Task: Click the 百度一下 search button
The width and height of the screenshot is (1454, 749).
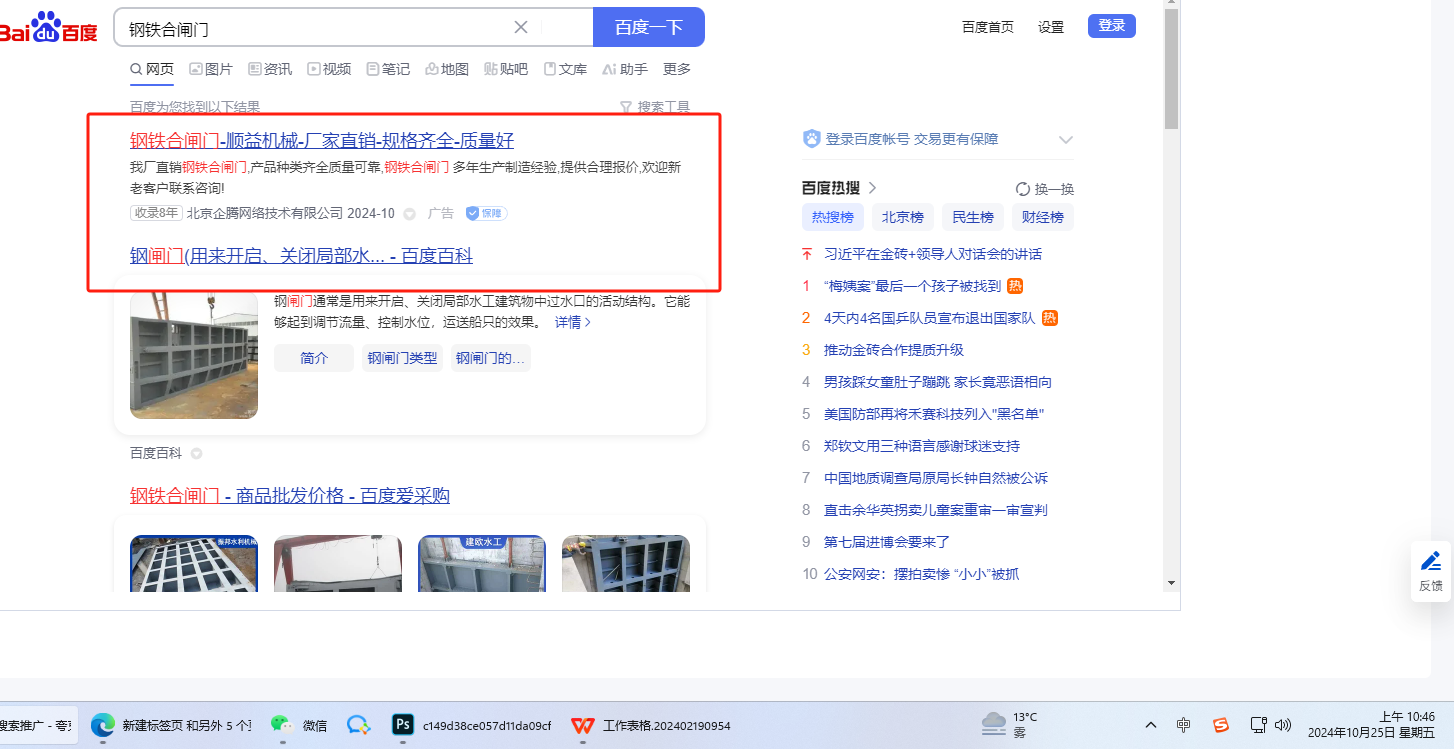Action: click(648, 27)
